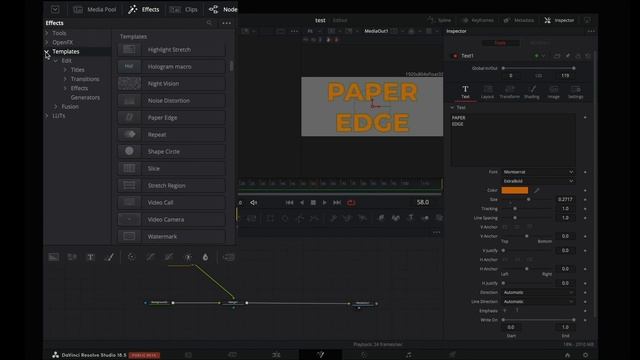Open the Metadata panel
This screenshot has width=640, height=360.
tap(520, 20)
